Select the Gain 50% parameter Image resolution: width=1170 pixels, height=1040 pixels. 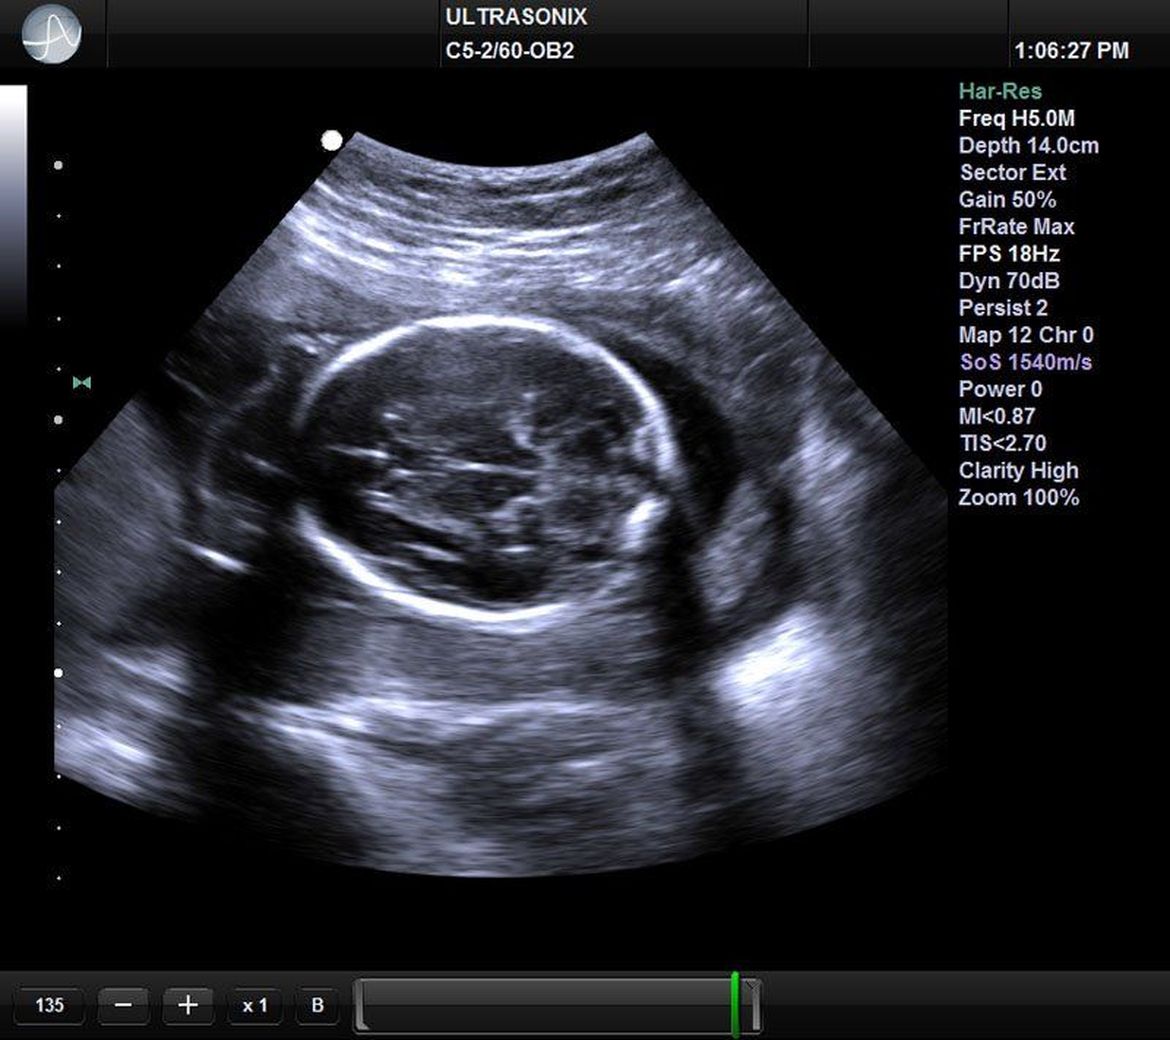[x=1007, y=199]
